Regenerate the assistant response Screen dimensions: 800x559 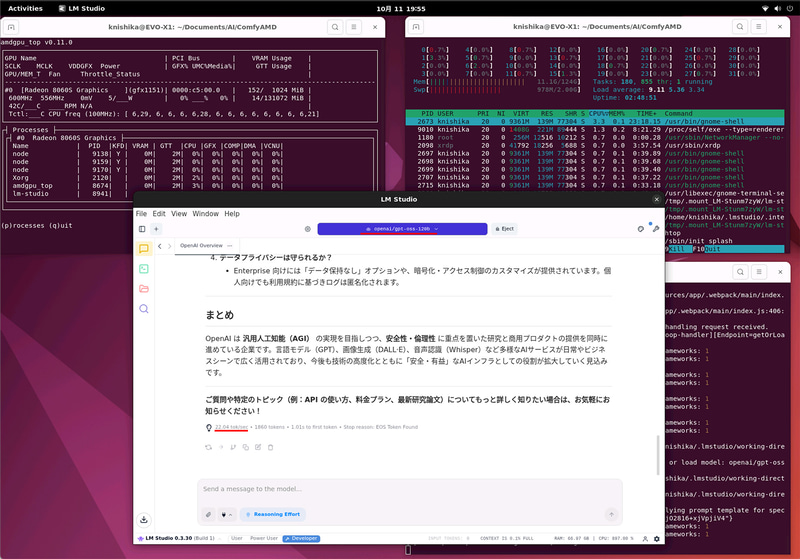coord(208,447)
